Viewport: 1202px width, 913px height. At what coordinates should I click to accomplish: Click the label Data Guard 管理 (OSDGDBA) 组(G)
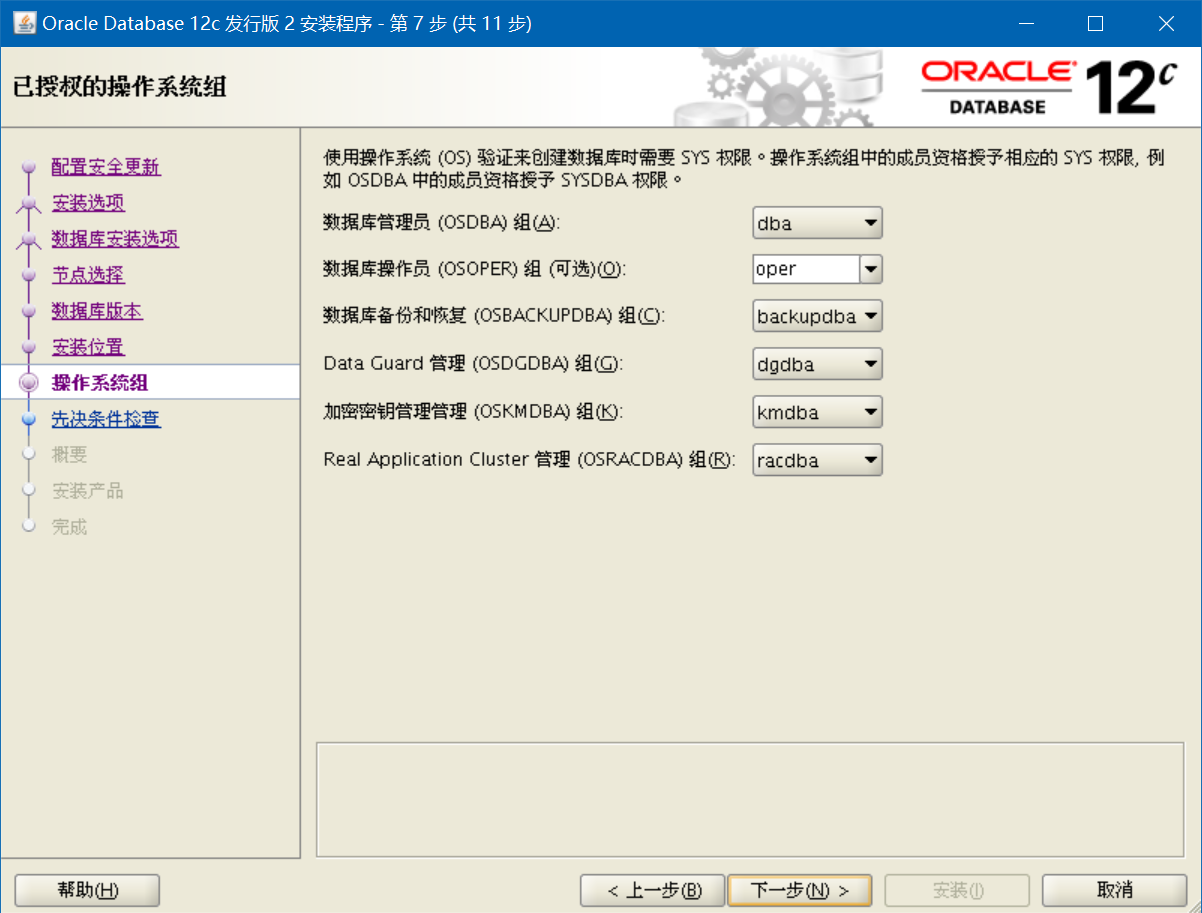coord(473,364)
